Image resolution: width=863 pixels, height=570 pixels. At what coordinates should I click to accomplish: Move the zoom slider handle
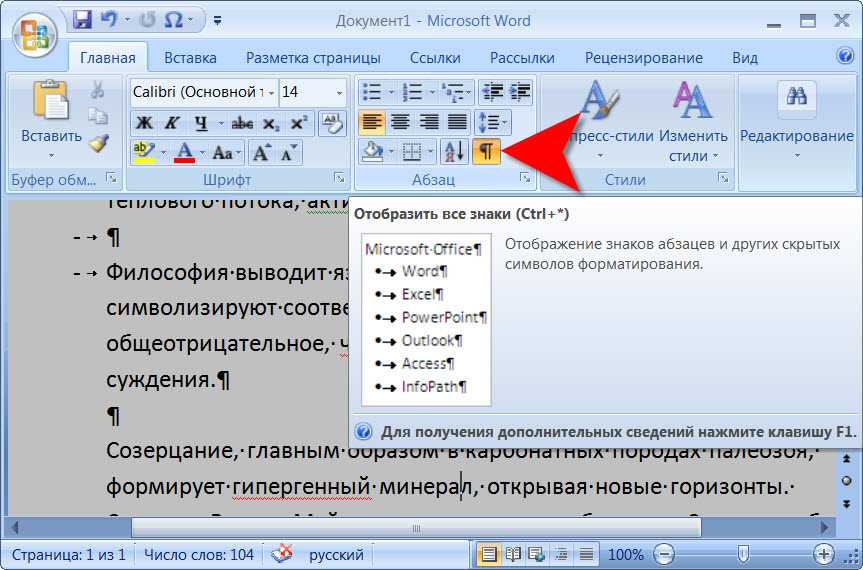pos(744,553)
